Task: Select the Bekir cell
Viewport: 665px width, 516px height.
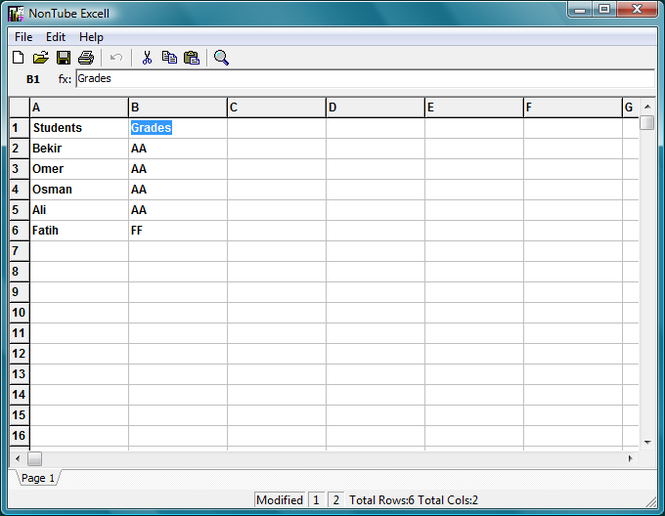Action: pos(79,148)
